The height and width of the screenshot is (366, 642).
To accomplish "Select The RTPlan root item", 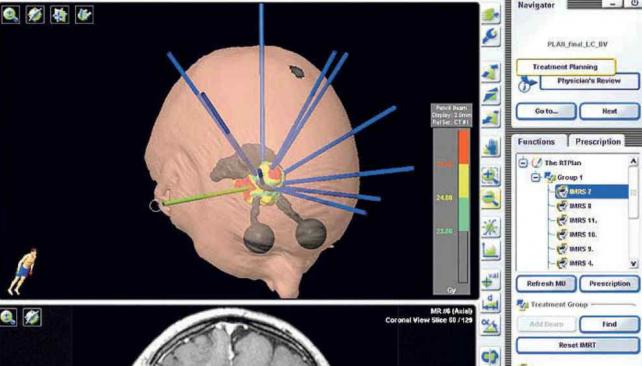I will [563, 163].
